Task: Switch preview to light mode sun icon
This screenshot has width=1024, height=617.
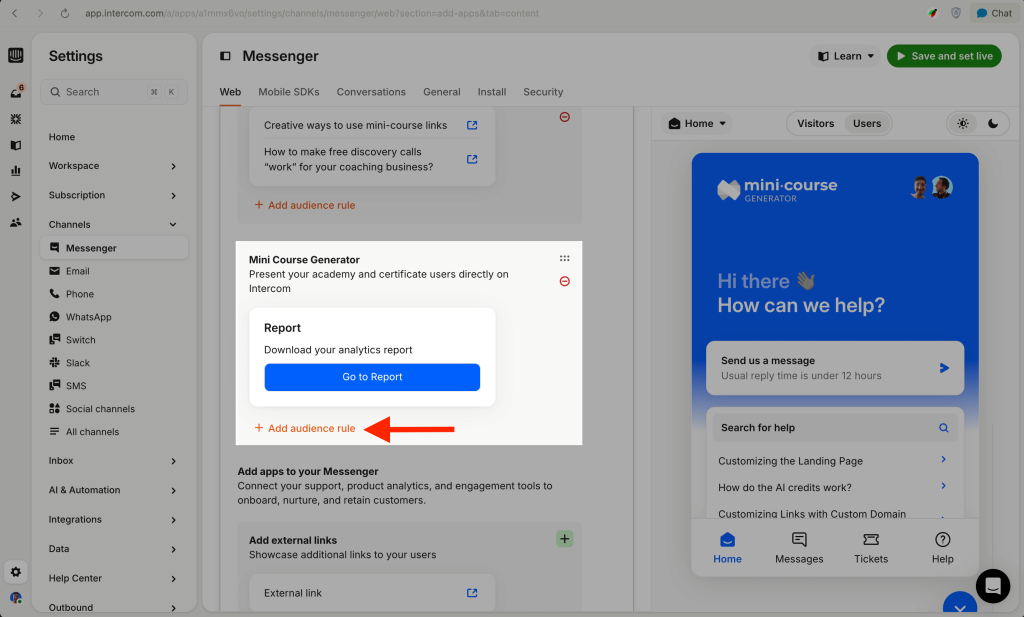Action: point(963,123)
